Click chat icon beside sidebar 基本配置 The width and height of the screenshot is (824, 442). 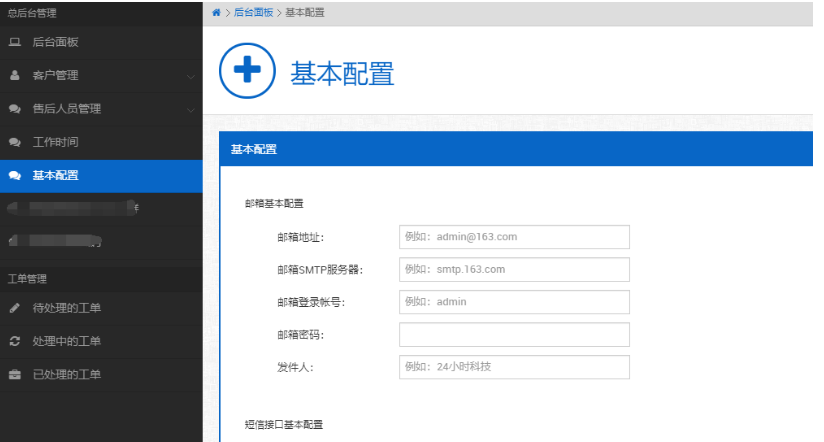click(15, 176)
